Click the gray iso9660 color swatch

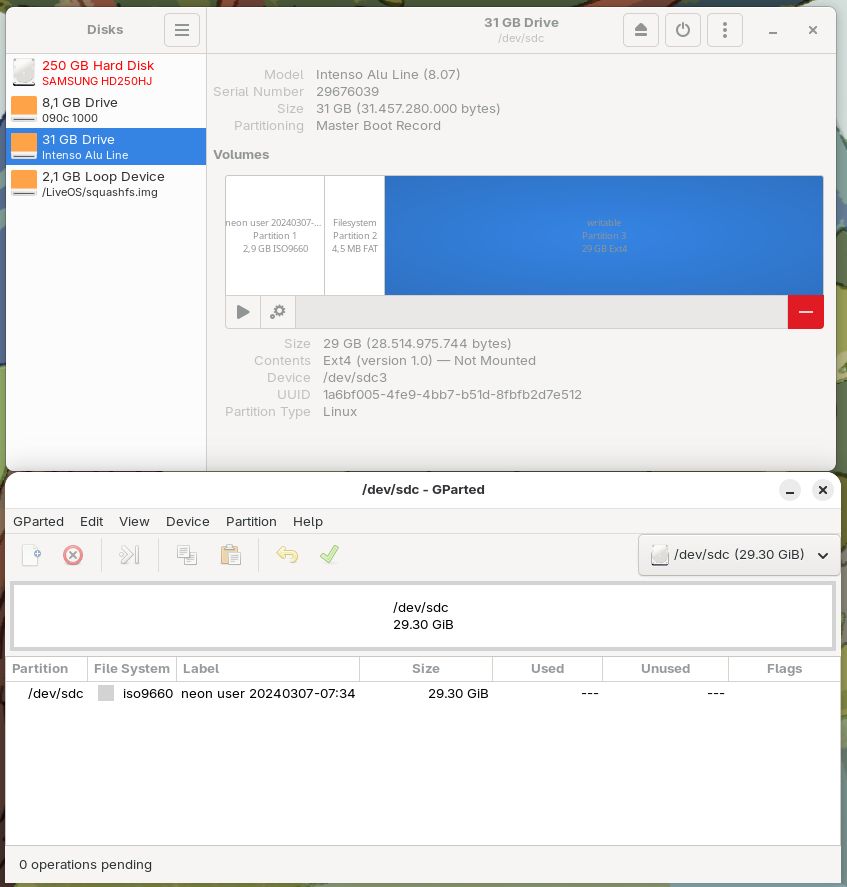[106, 694]
